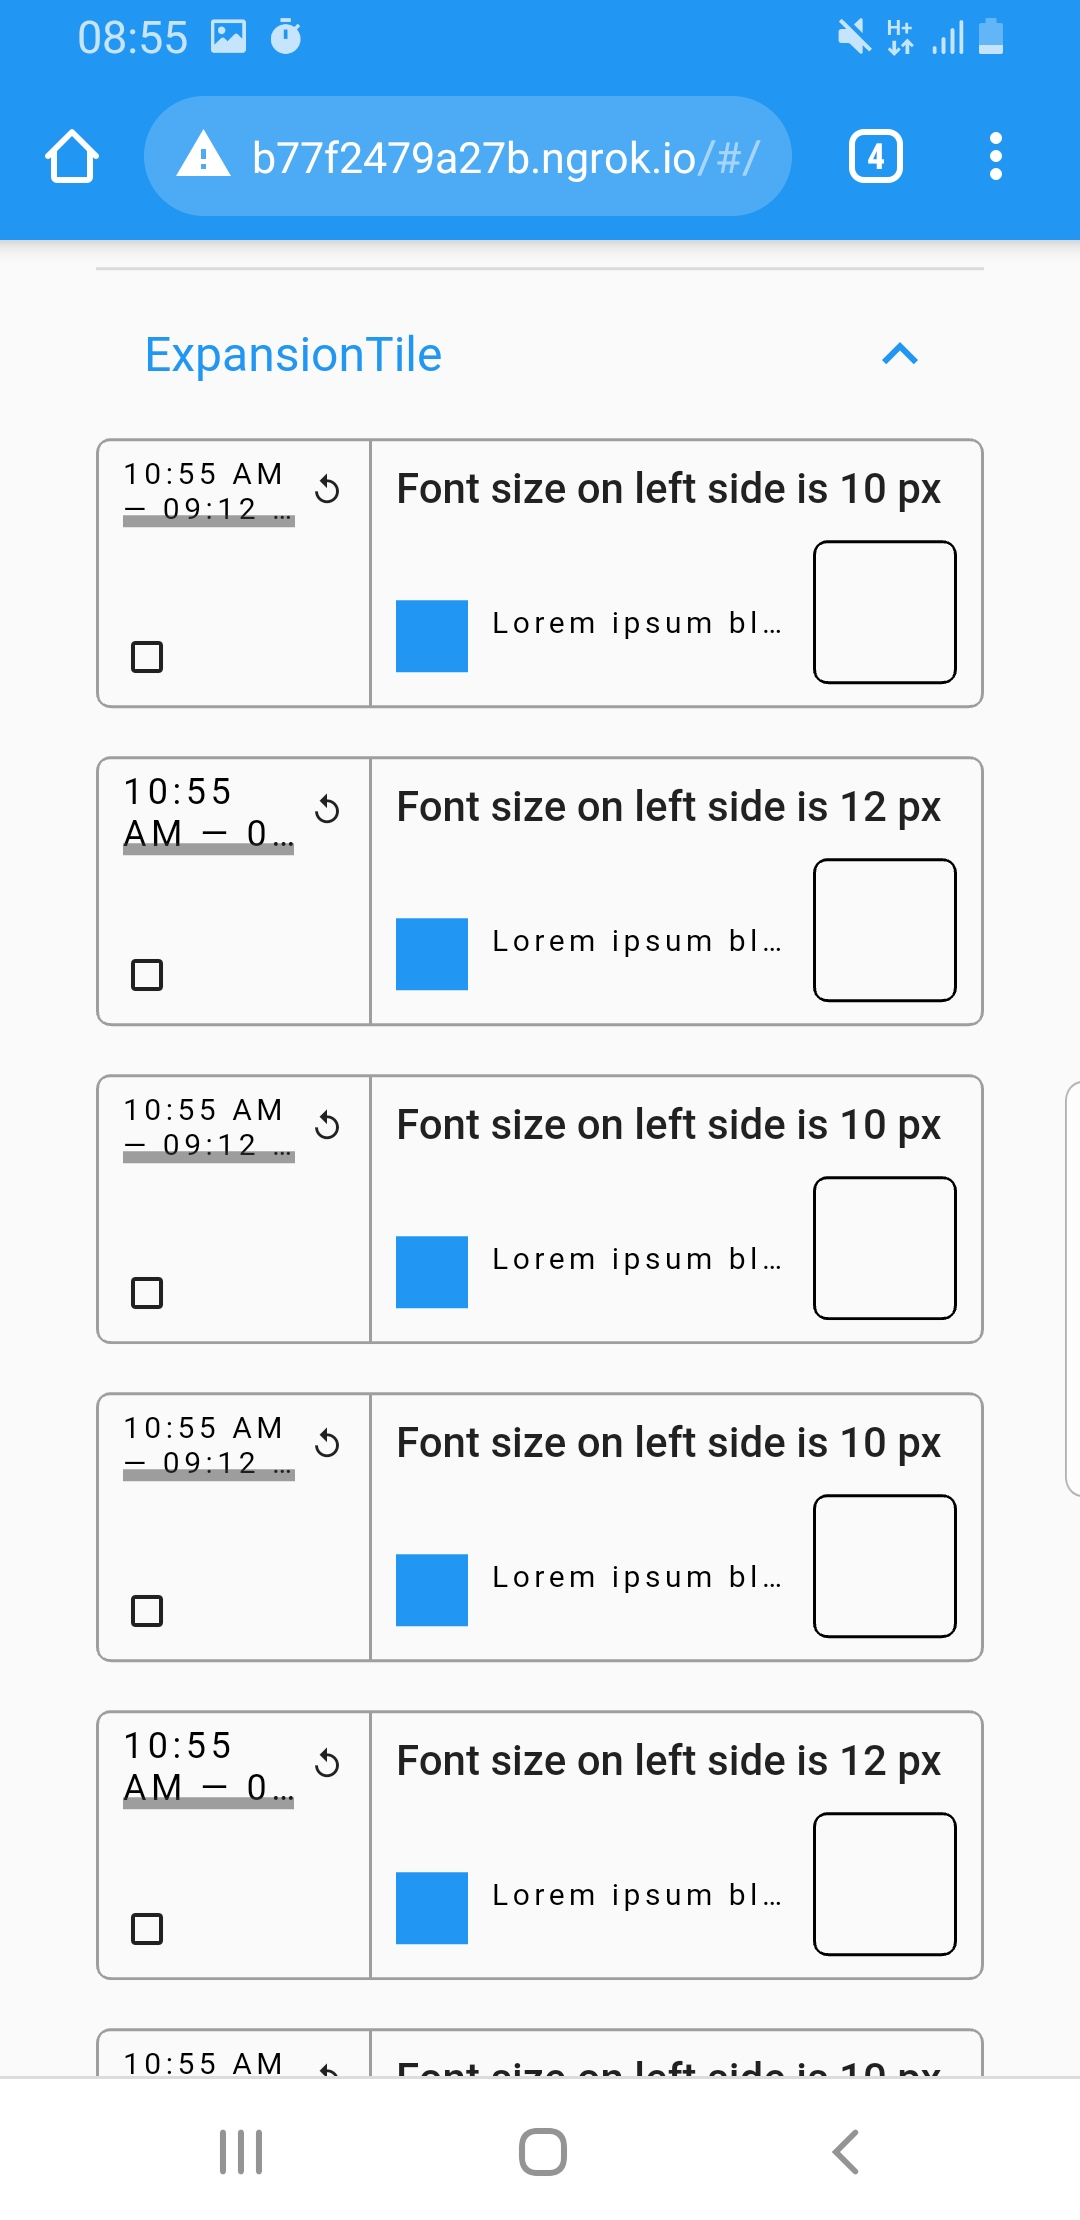Click the blue square beside first Lorem ipsum text
This screenshot has height=2220, width=1080.
coord(431,634)
